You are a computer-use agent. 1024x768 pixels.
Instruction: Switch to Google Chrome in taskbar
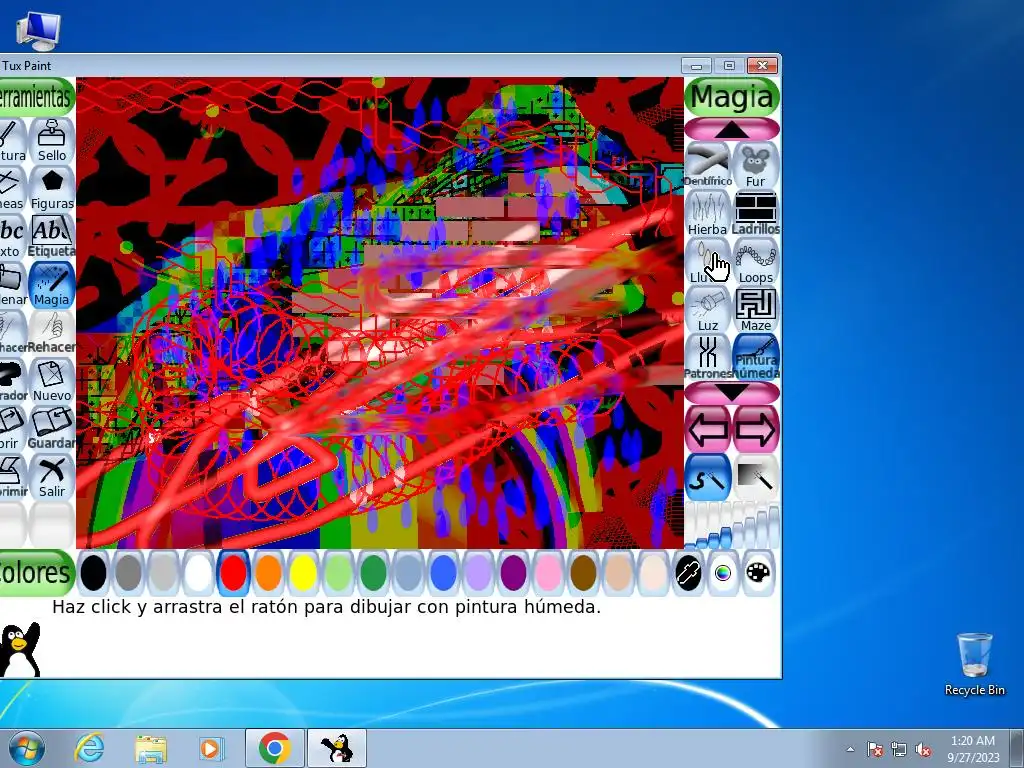pyautogui.click(x=275, y=748)
